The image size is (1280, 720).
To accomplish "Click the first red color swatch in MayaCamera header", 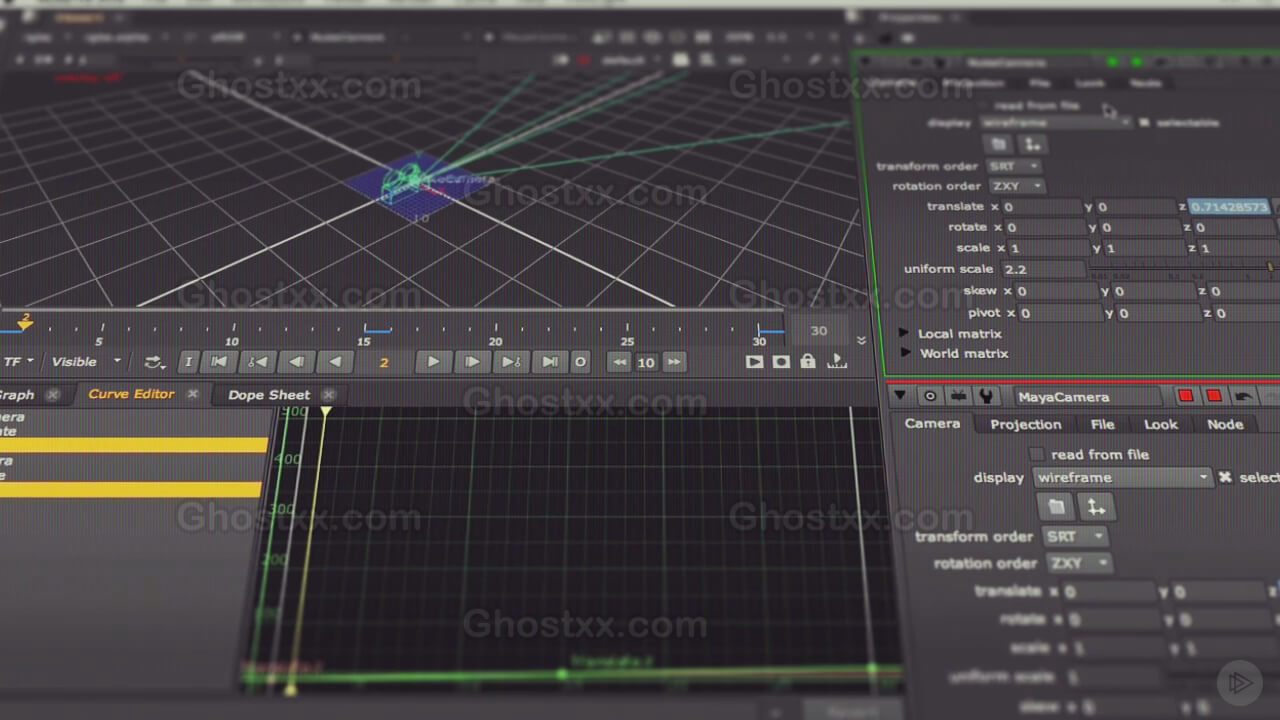I will click(1186, 397).
